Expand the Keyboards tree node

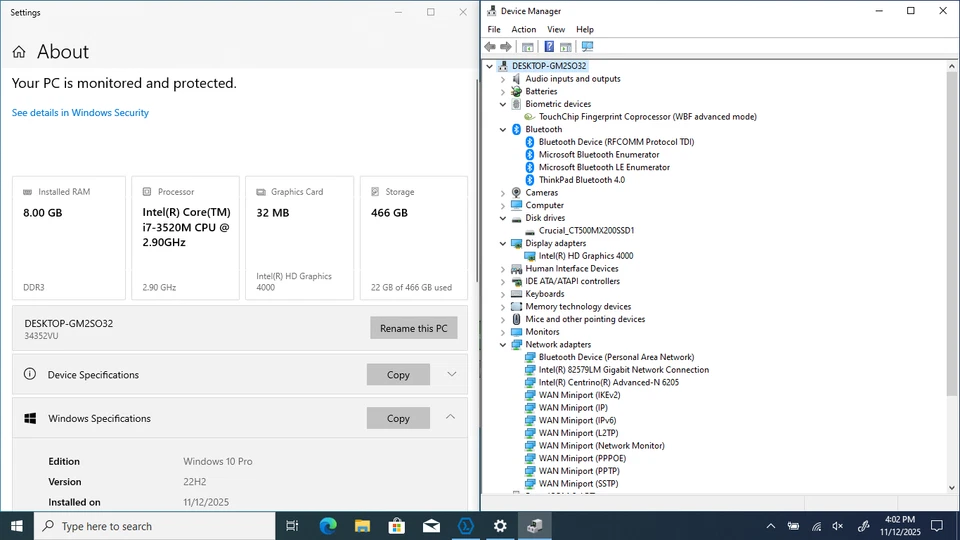pos(503,294)
